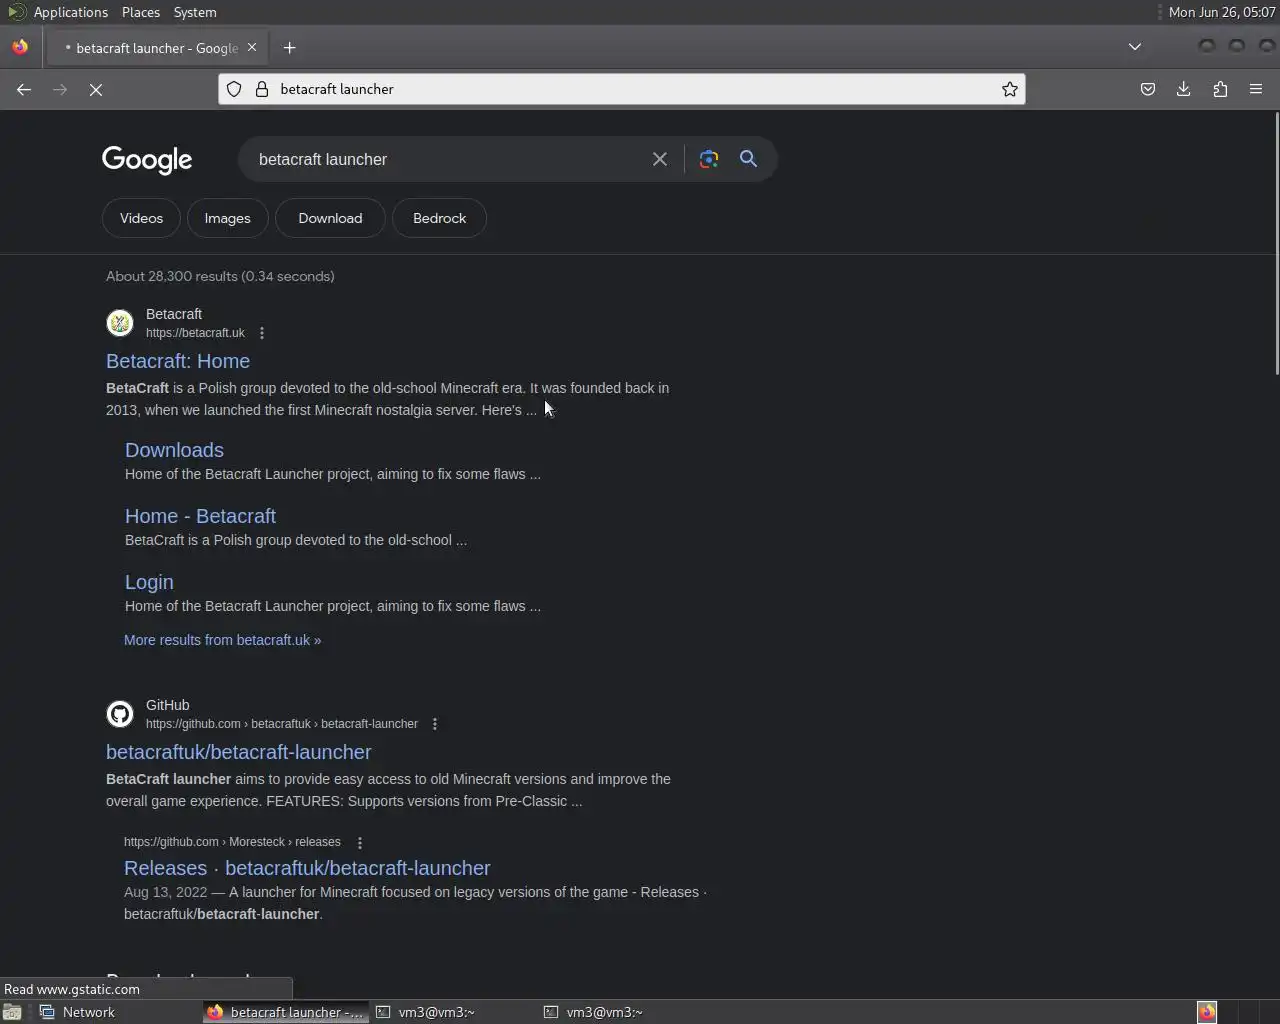Viewport: 1280px width, 1024px height.
Task: Open the Login sitelink
Action: (x=149, y=582)
